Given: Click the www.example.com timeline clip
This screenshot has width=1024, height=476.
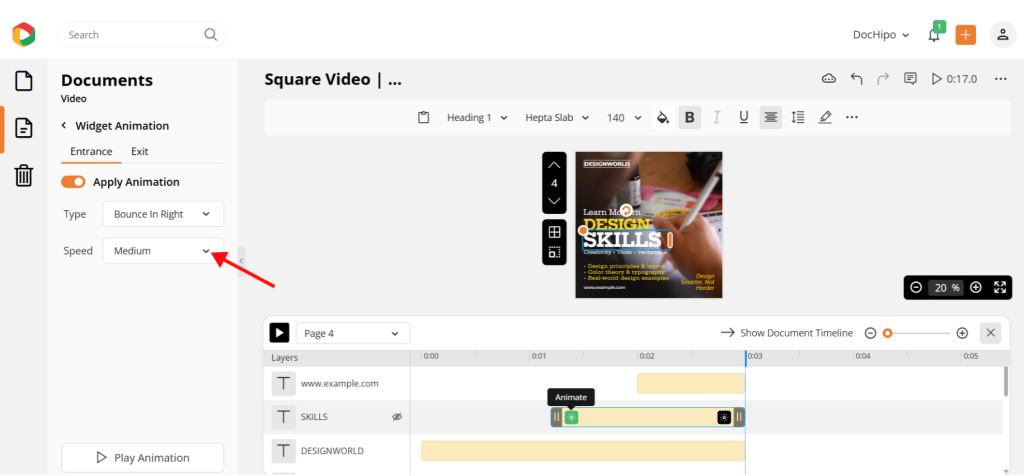Looking at the screenshot, I should [x=691, y=383].
